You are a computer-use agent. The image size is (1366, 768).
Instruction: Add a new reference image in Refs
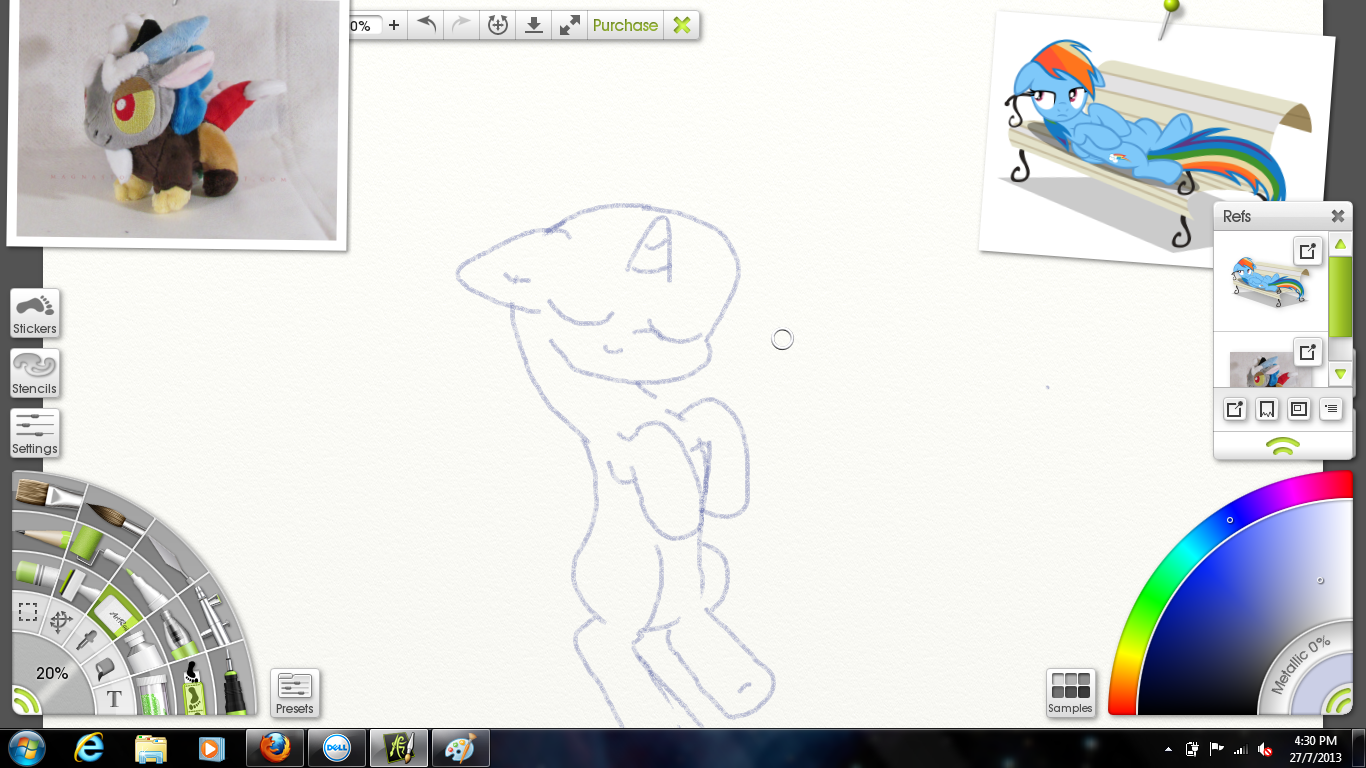tap(1235, 409)
